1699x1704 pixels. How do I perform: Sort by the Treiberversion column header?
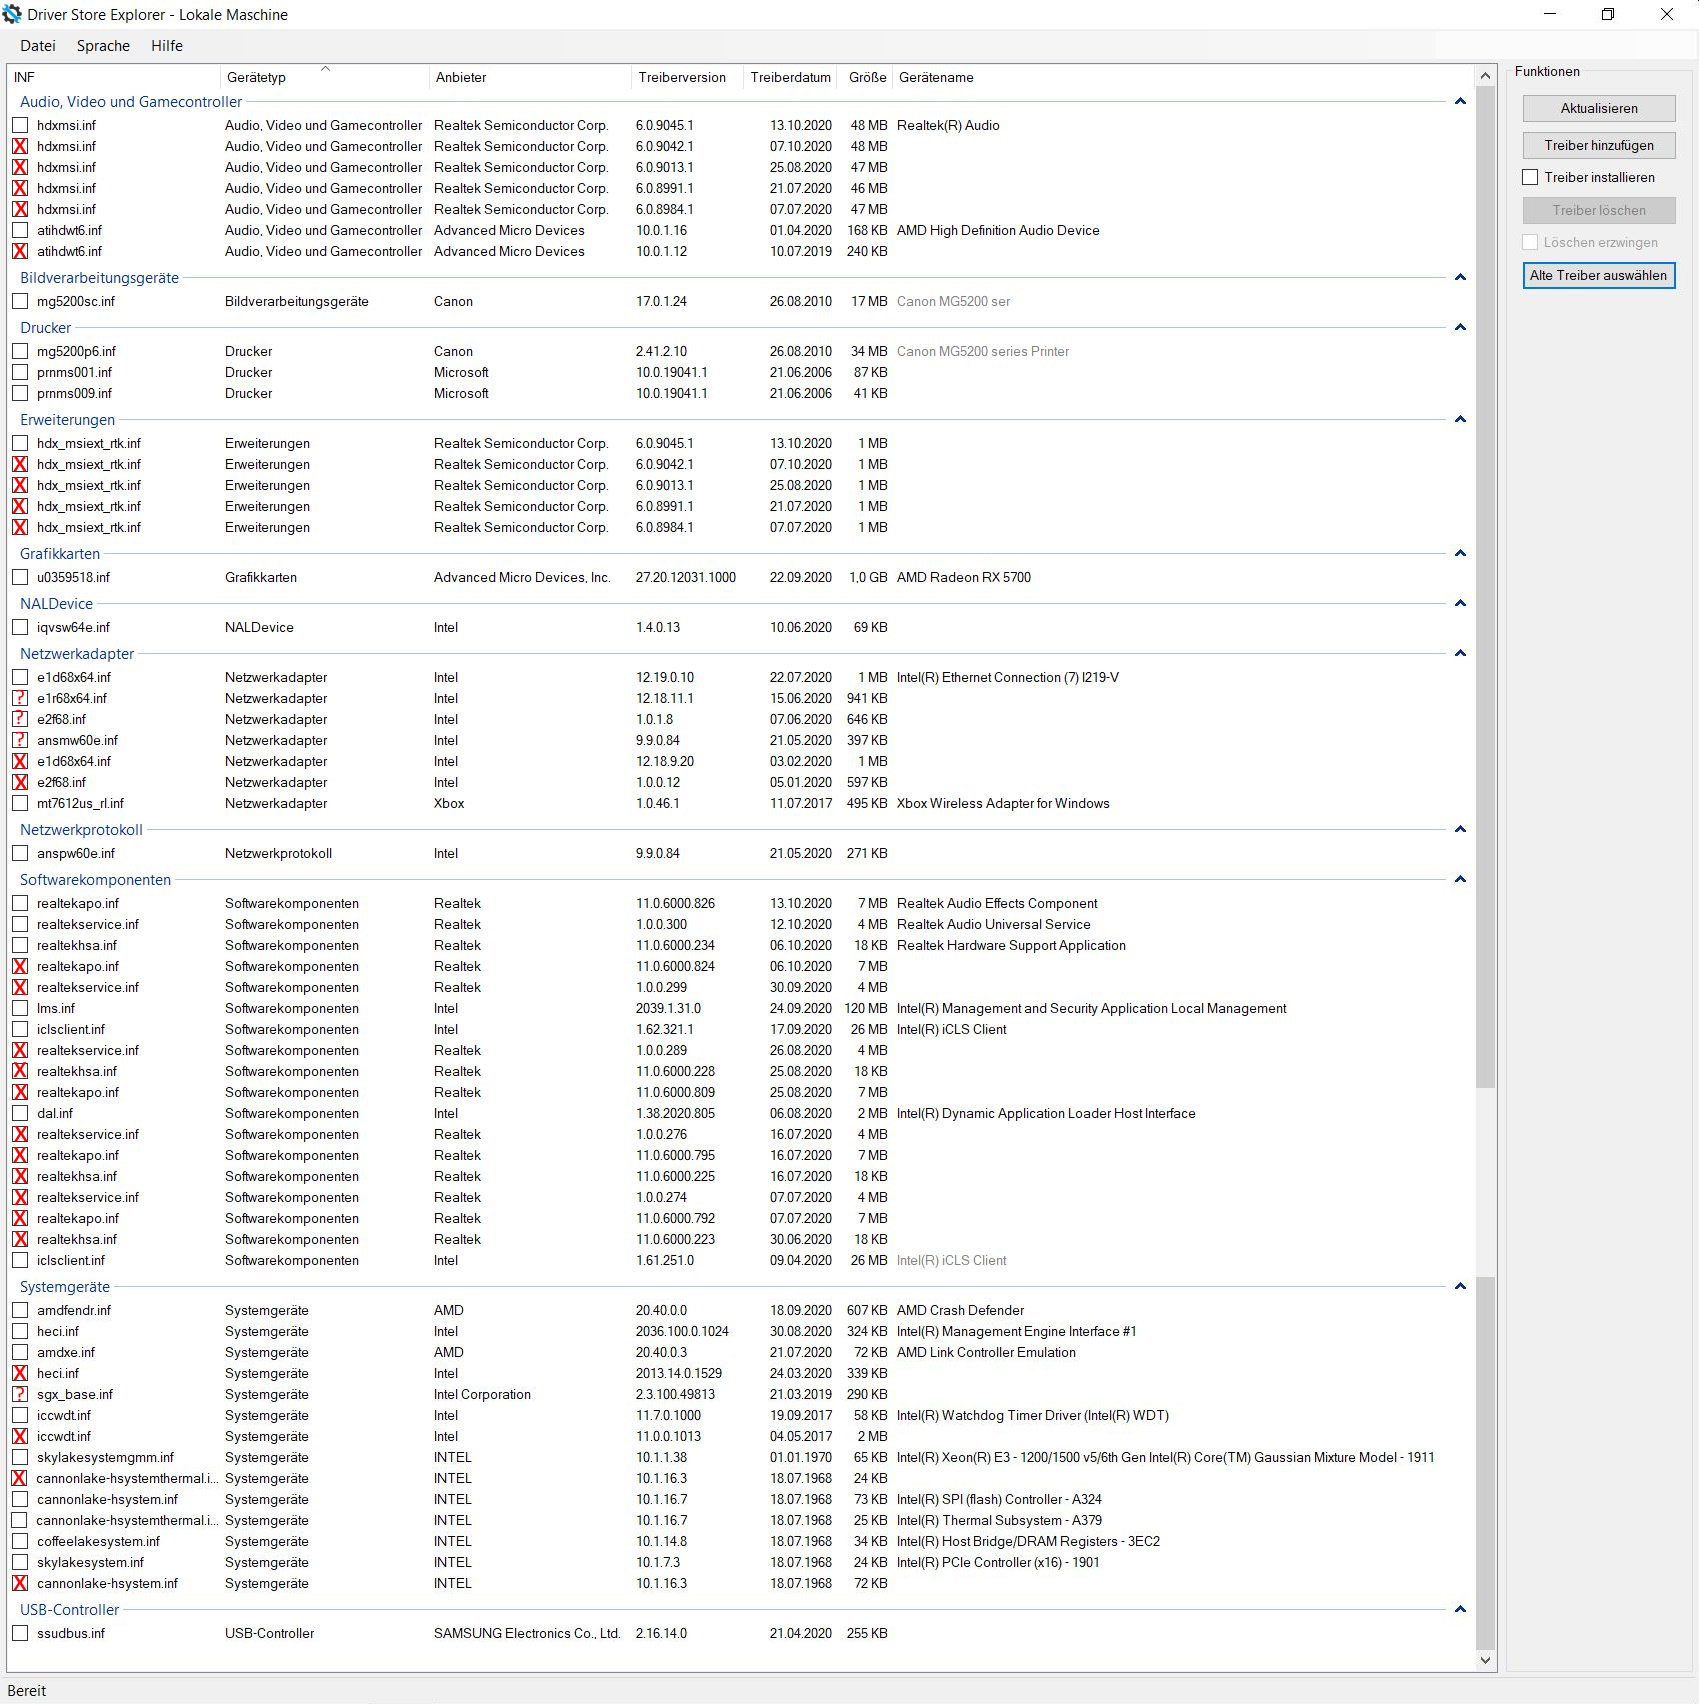[683, 77]
